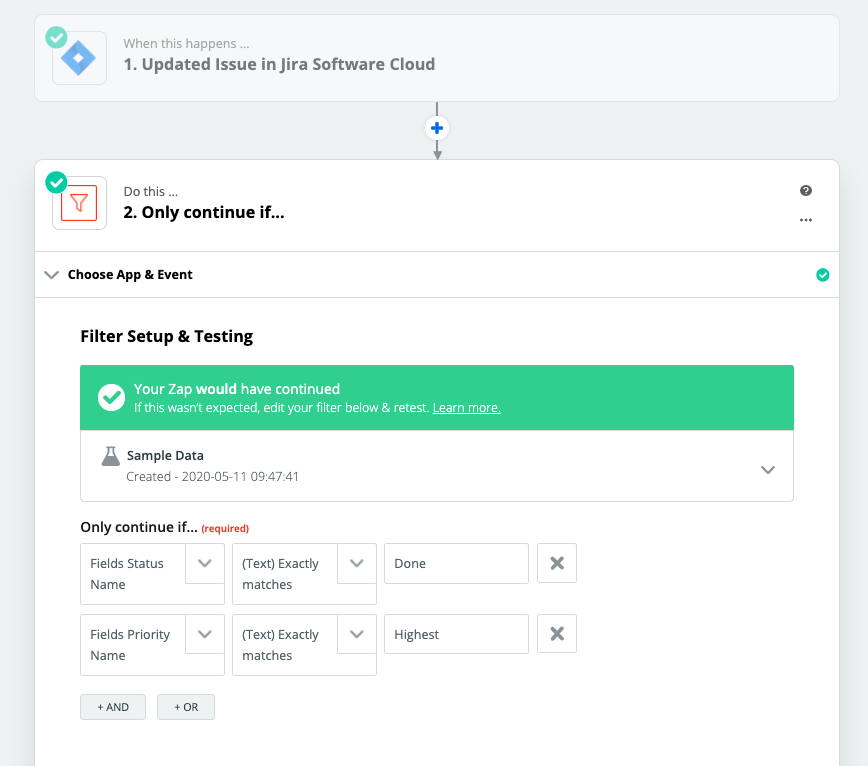Click the + OR button
The image size is (868, 766).
pos(185,706)
